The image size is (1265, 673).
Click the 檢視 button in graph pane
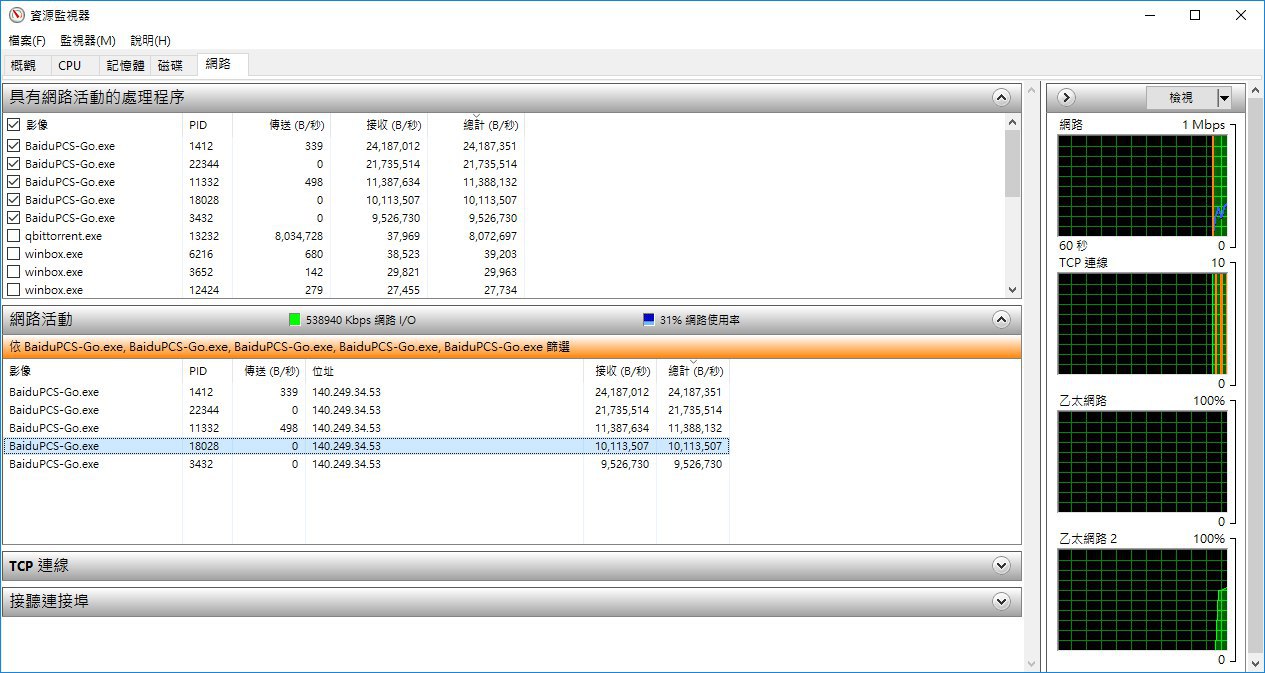coord(1181,98)
